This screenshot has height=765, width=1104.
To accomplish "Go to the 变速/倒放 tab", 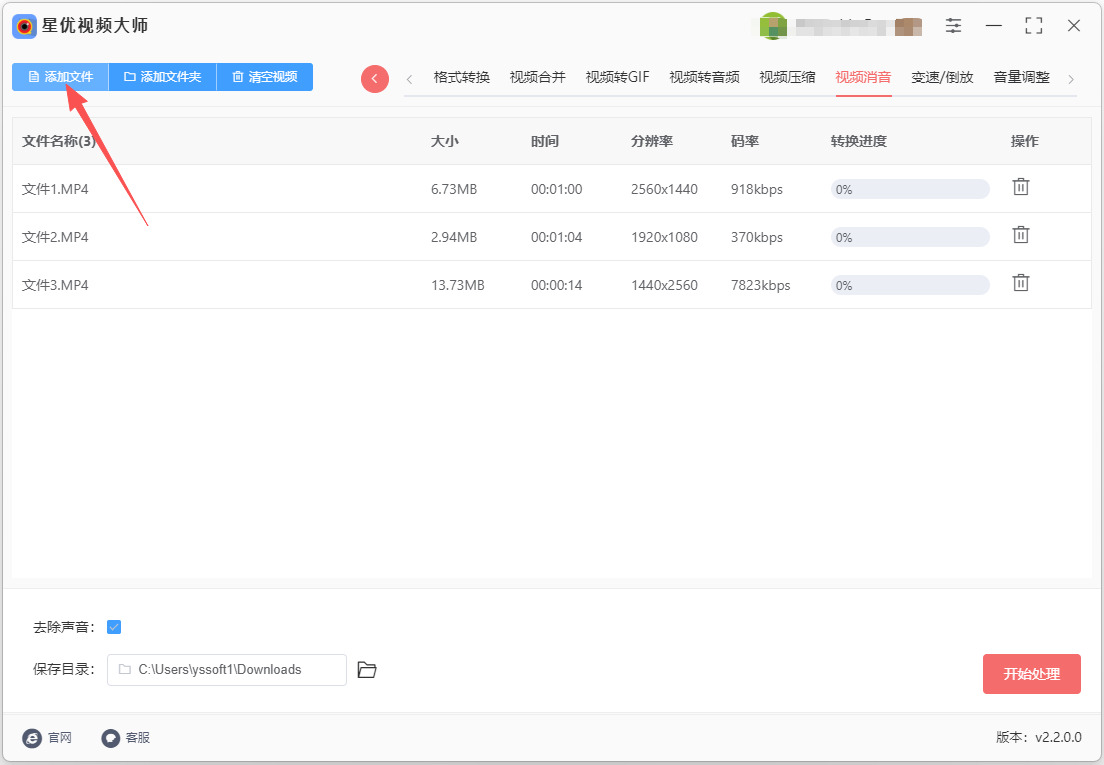I will (x=943, y=77).
